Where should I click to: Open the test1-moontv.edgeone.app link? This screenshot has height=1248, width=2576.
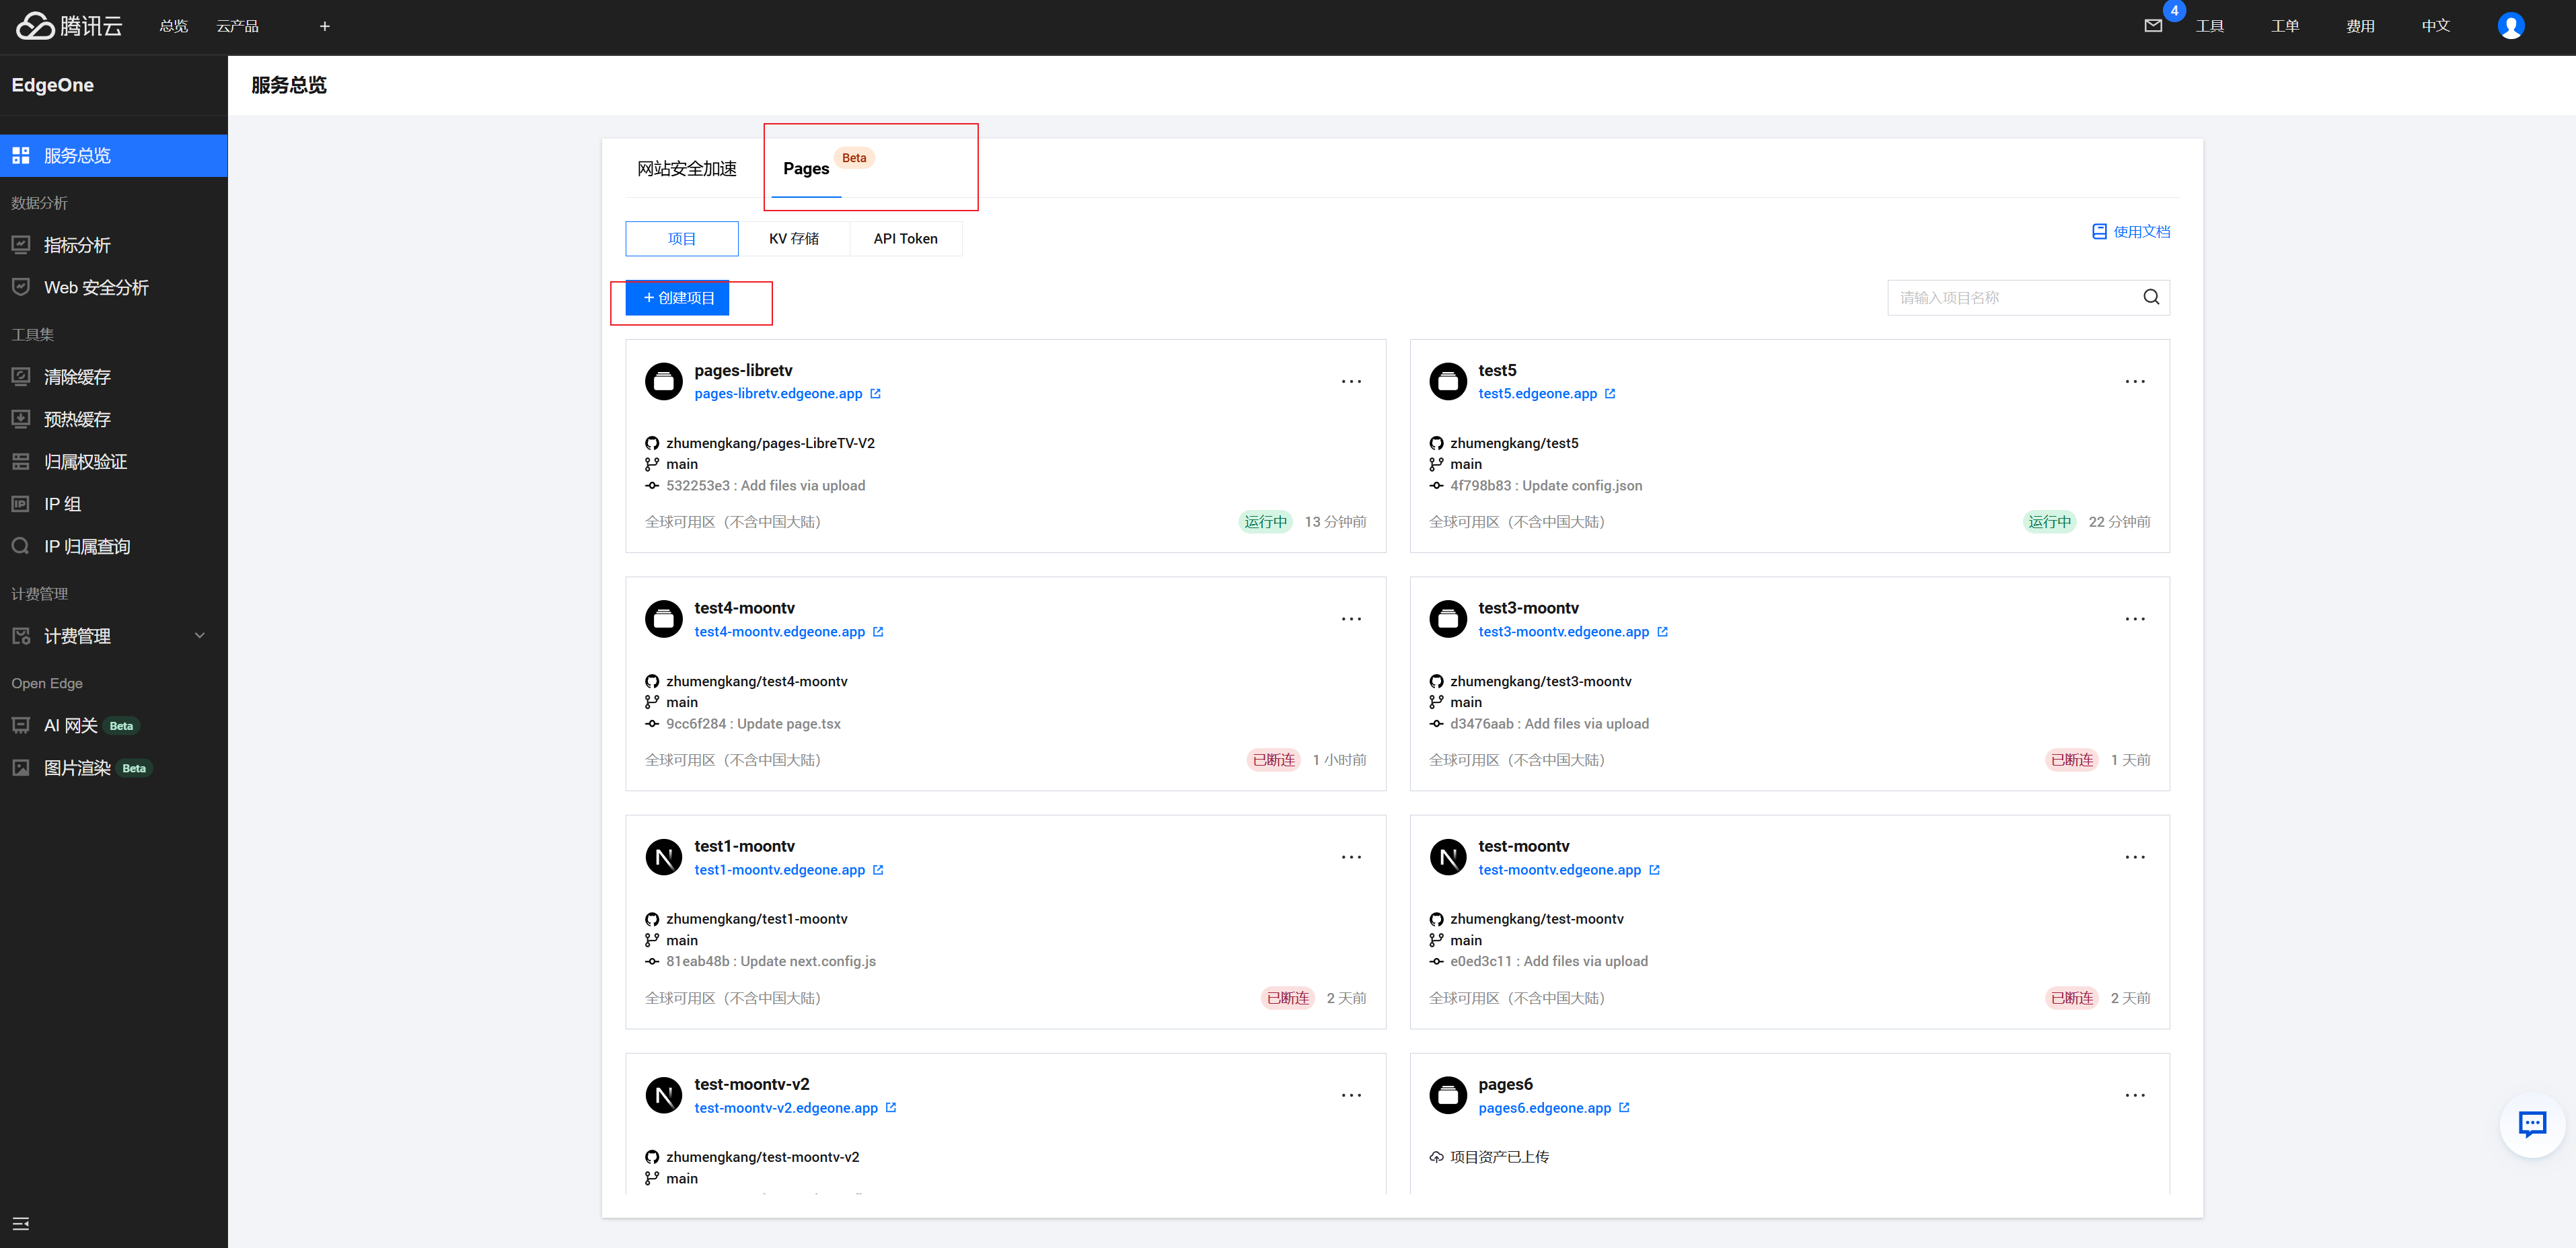[780, 870]
